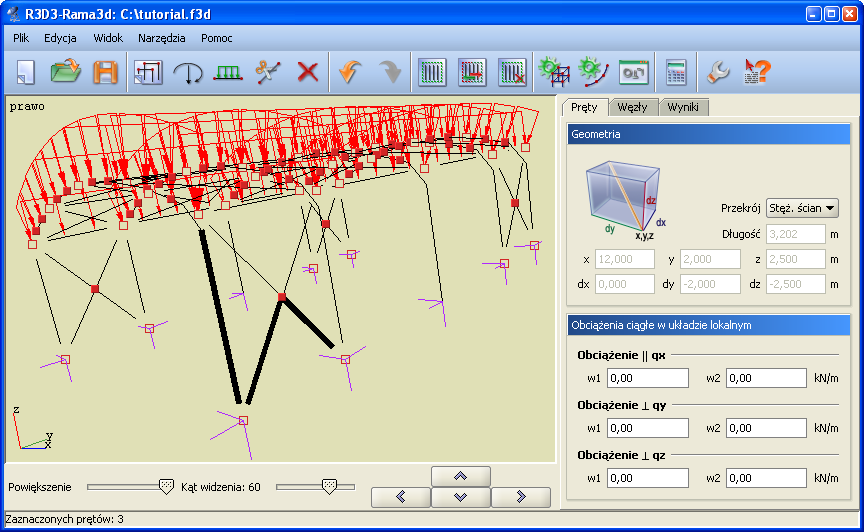Run calculation with gear and frame icon

click(x=554, y=72)
